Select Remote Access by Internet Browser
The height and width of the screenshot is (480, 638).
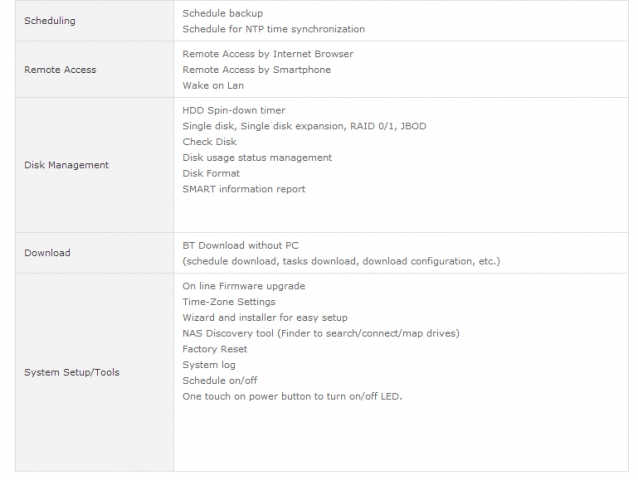(x=267, y=54)
